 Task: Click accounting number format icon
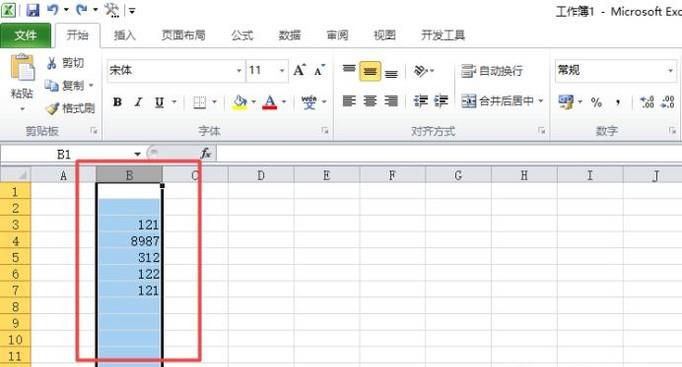pyautogui.click(x=566, y=102)
